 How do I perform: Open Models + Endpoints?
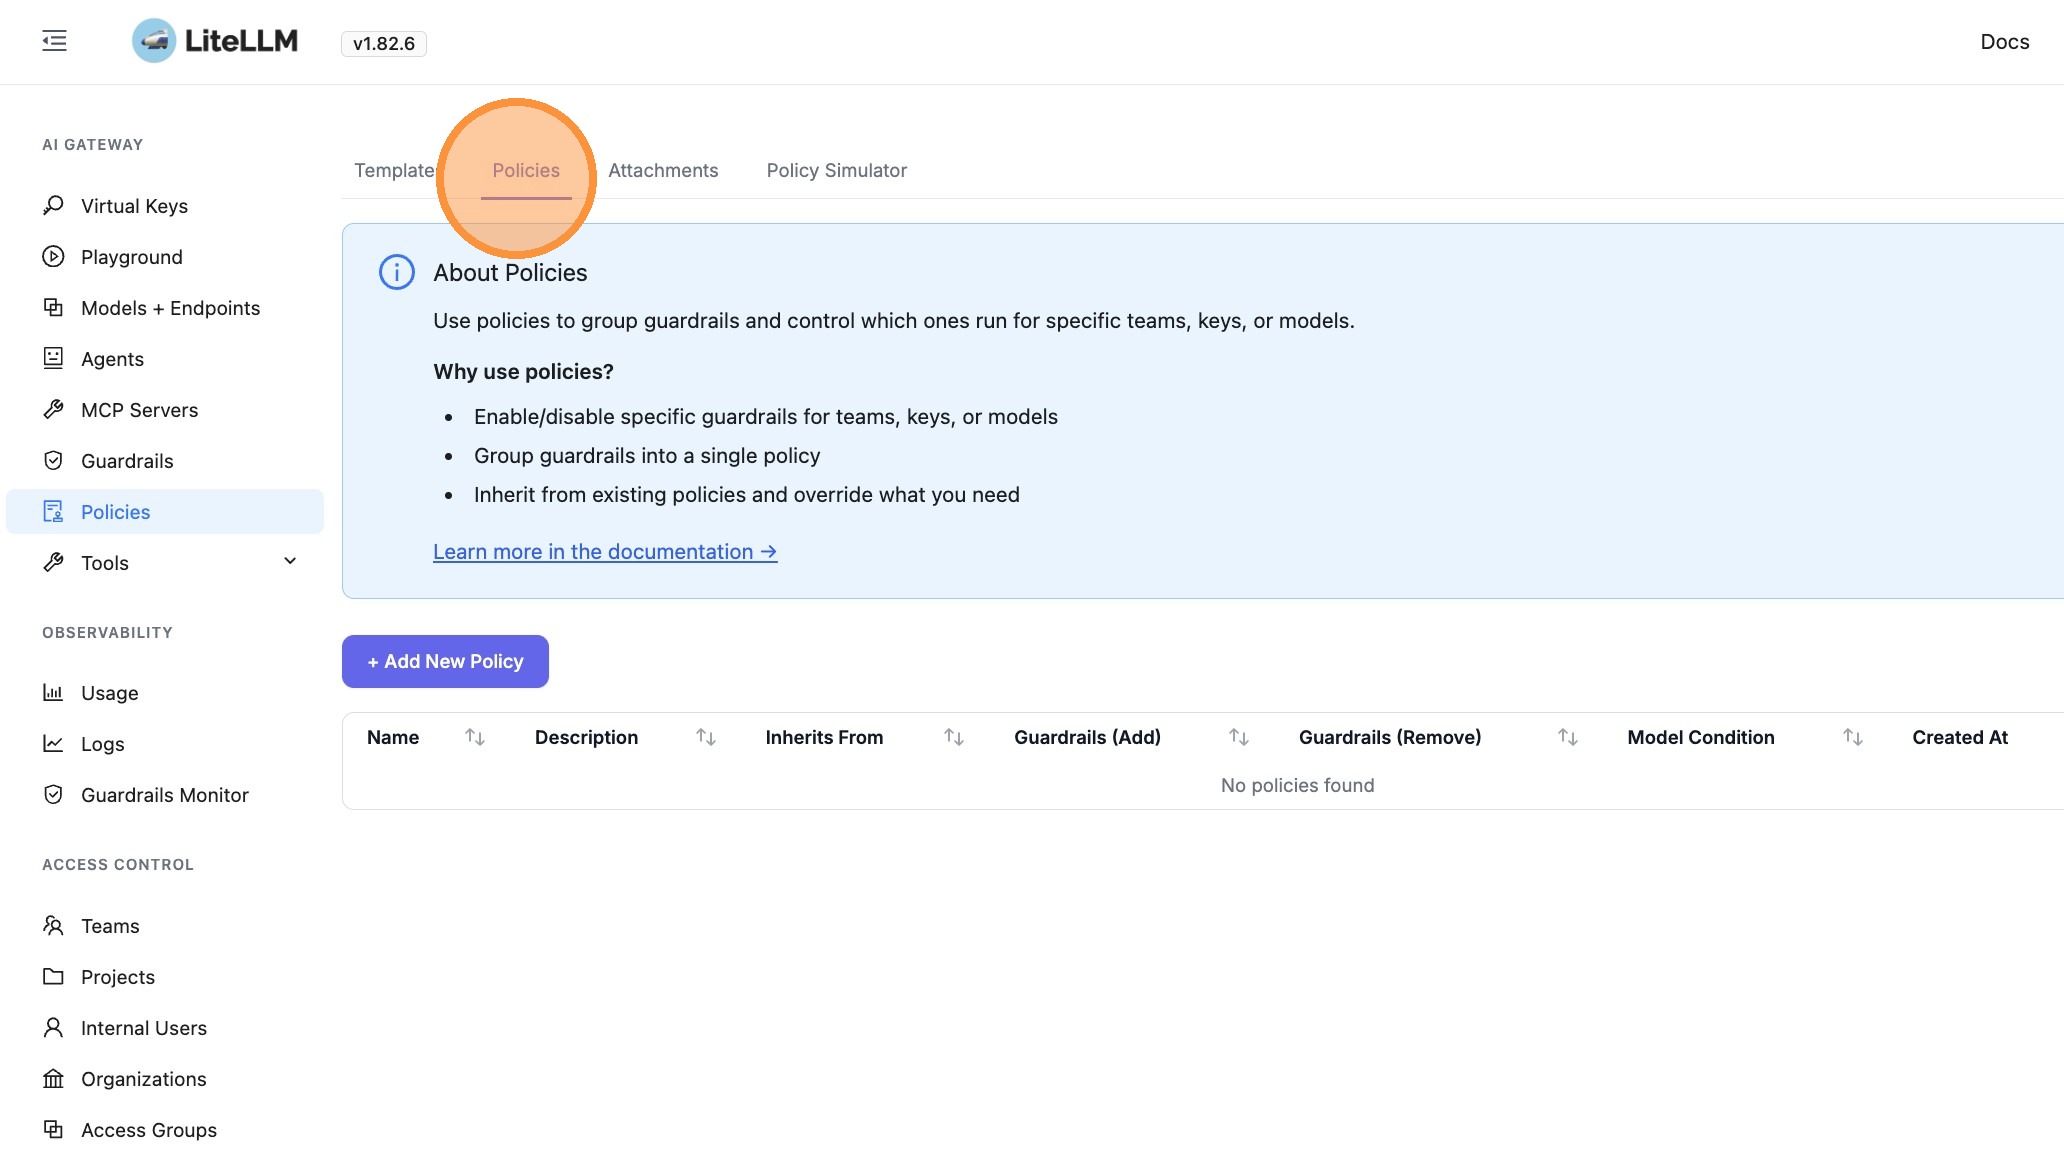pos(170,307)
